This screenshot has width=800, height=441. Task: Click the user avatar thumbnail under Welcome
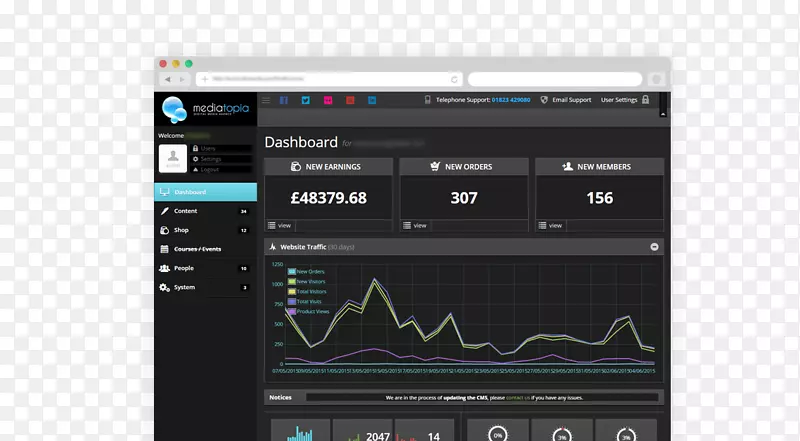173,158
